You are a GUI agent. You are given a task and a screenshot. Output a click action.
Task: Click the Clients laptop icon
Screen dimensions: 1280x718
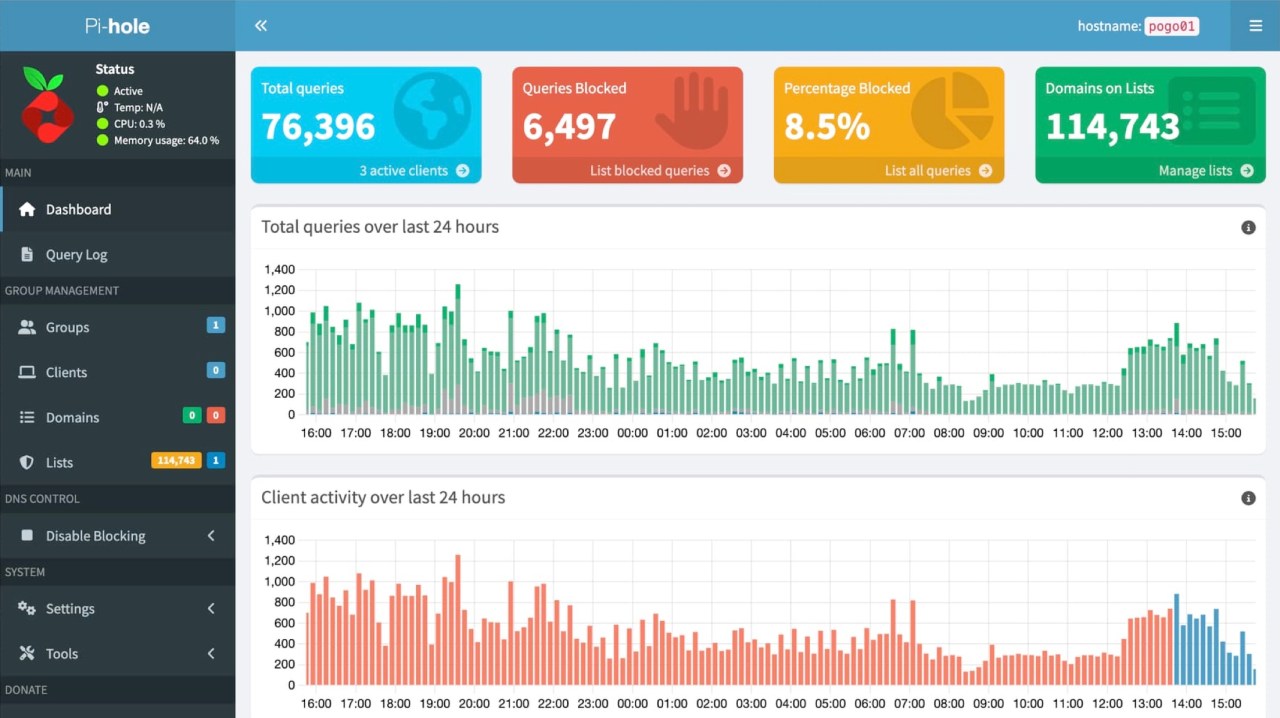[x=27, y=372]
